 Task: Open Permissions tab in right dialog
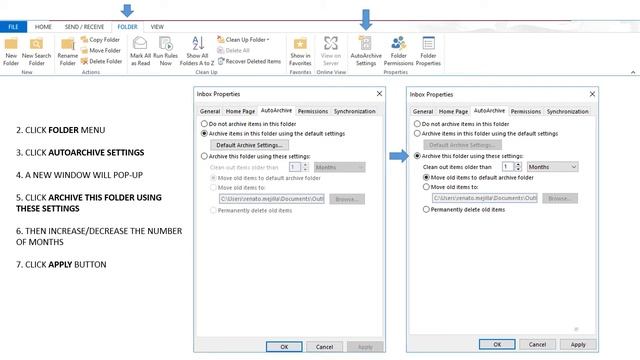[526, 111]
